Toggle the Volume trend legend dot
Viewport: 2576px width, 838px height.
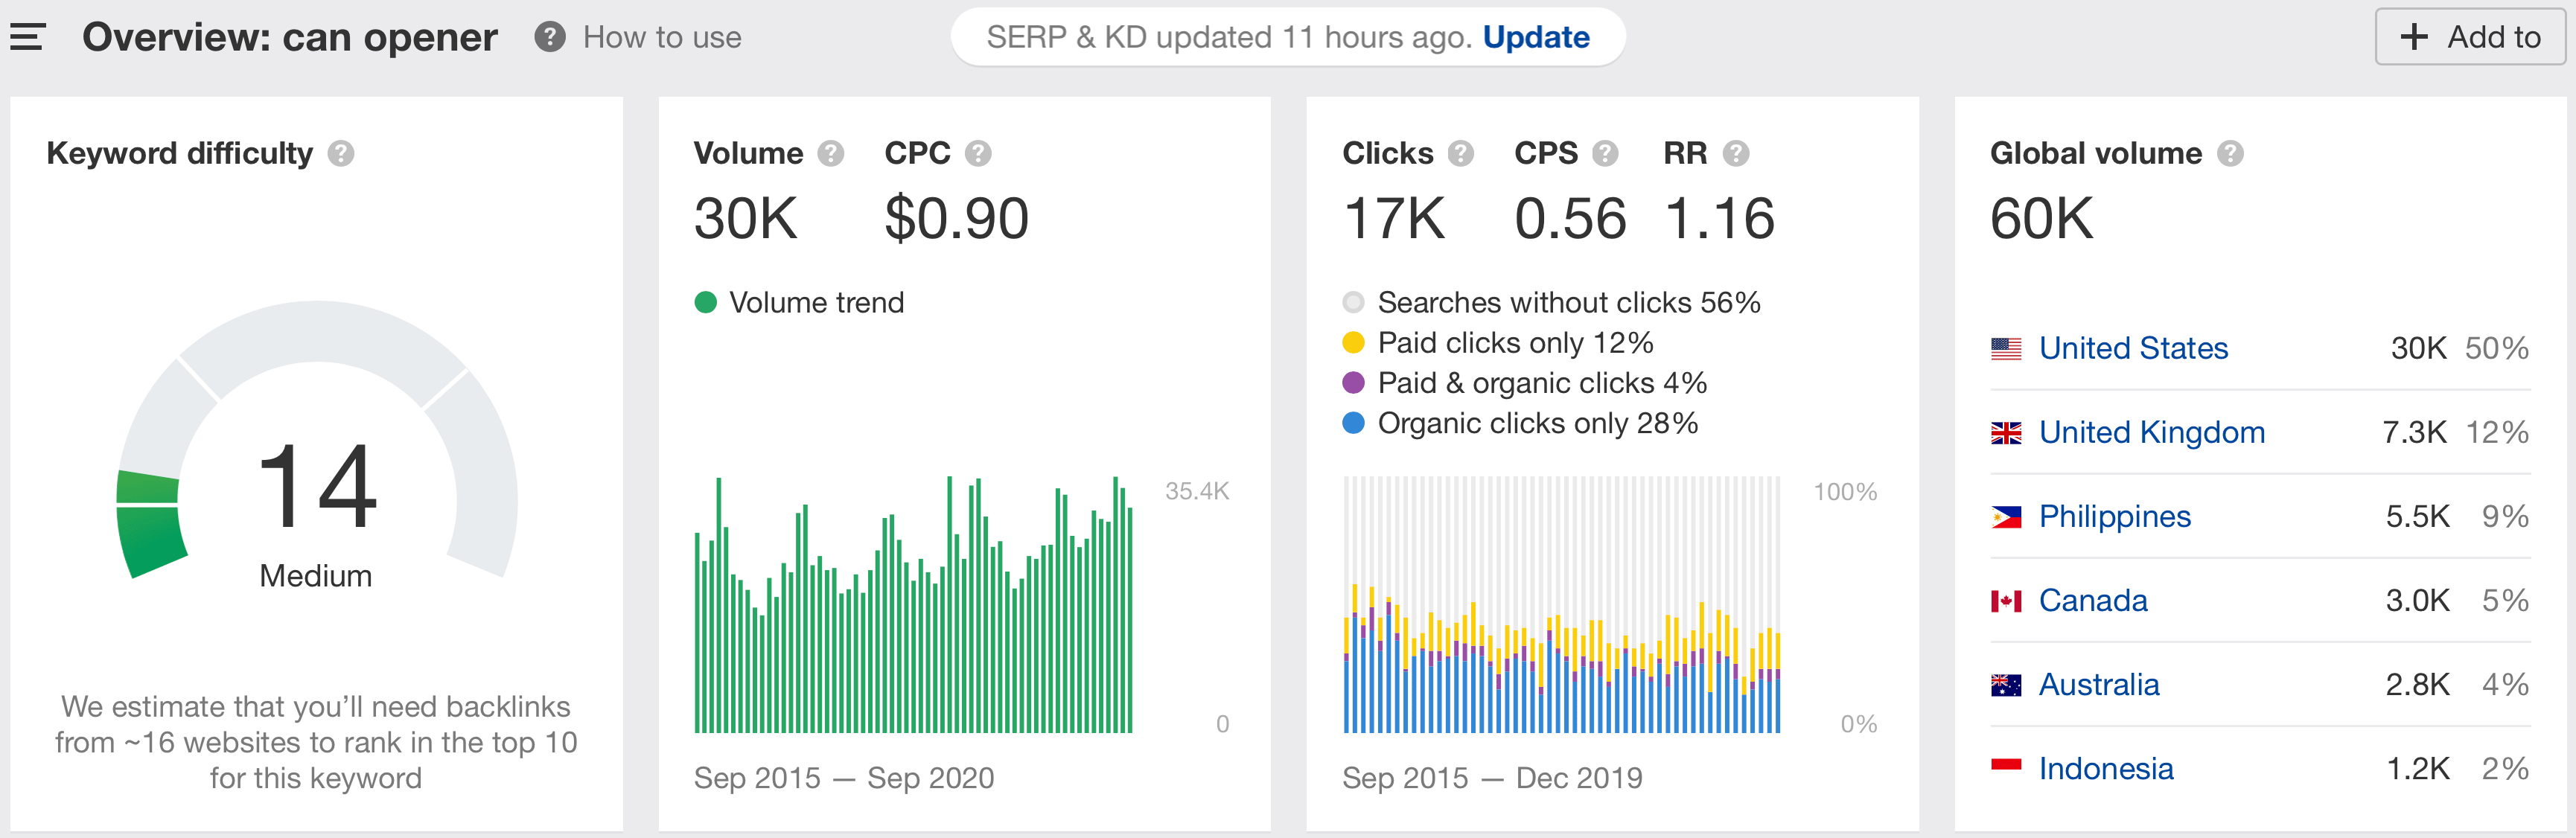pos(706,302)
